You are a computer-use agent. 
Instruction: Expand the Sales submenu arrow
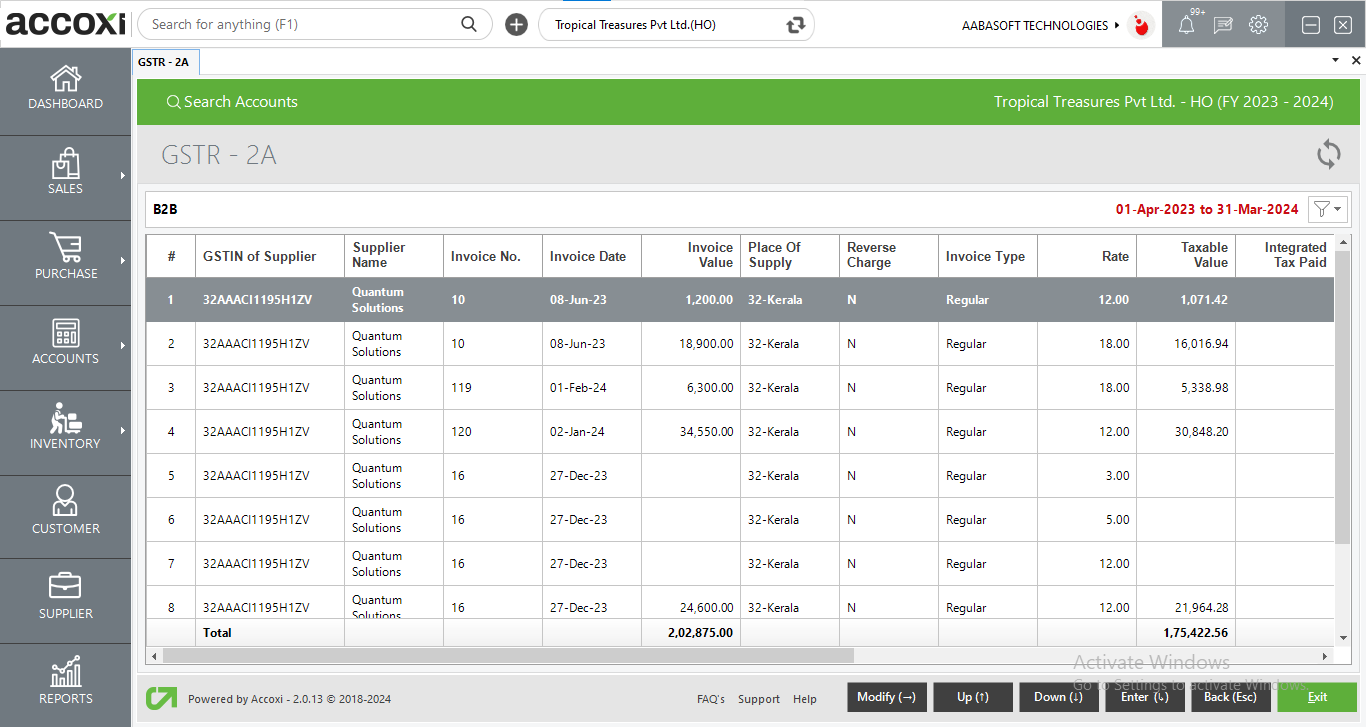point(123,176)
